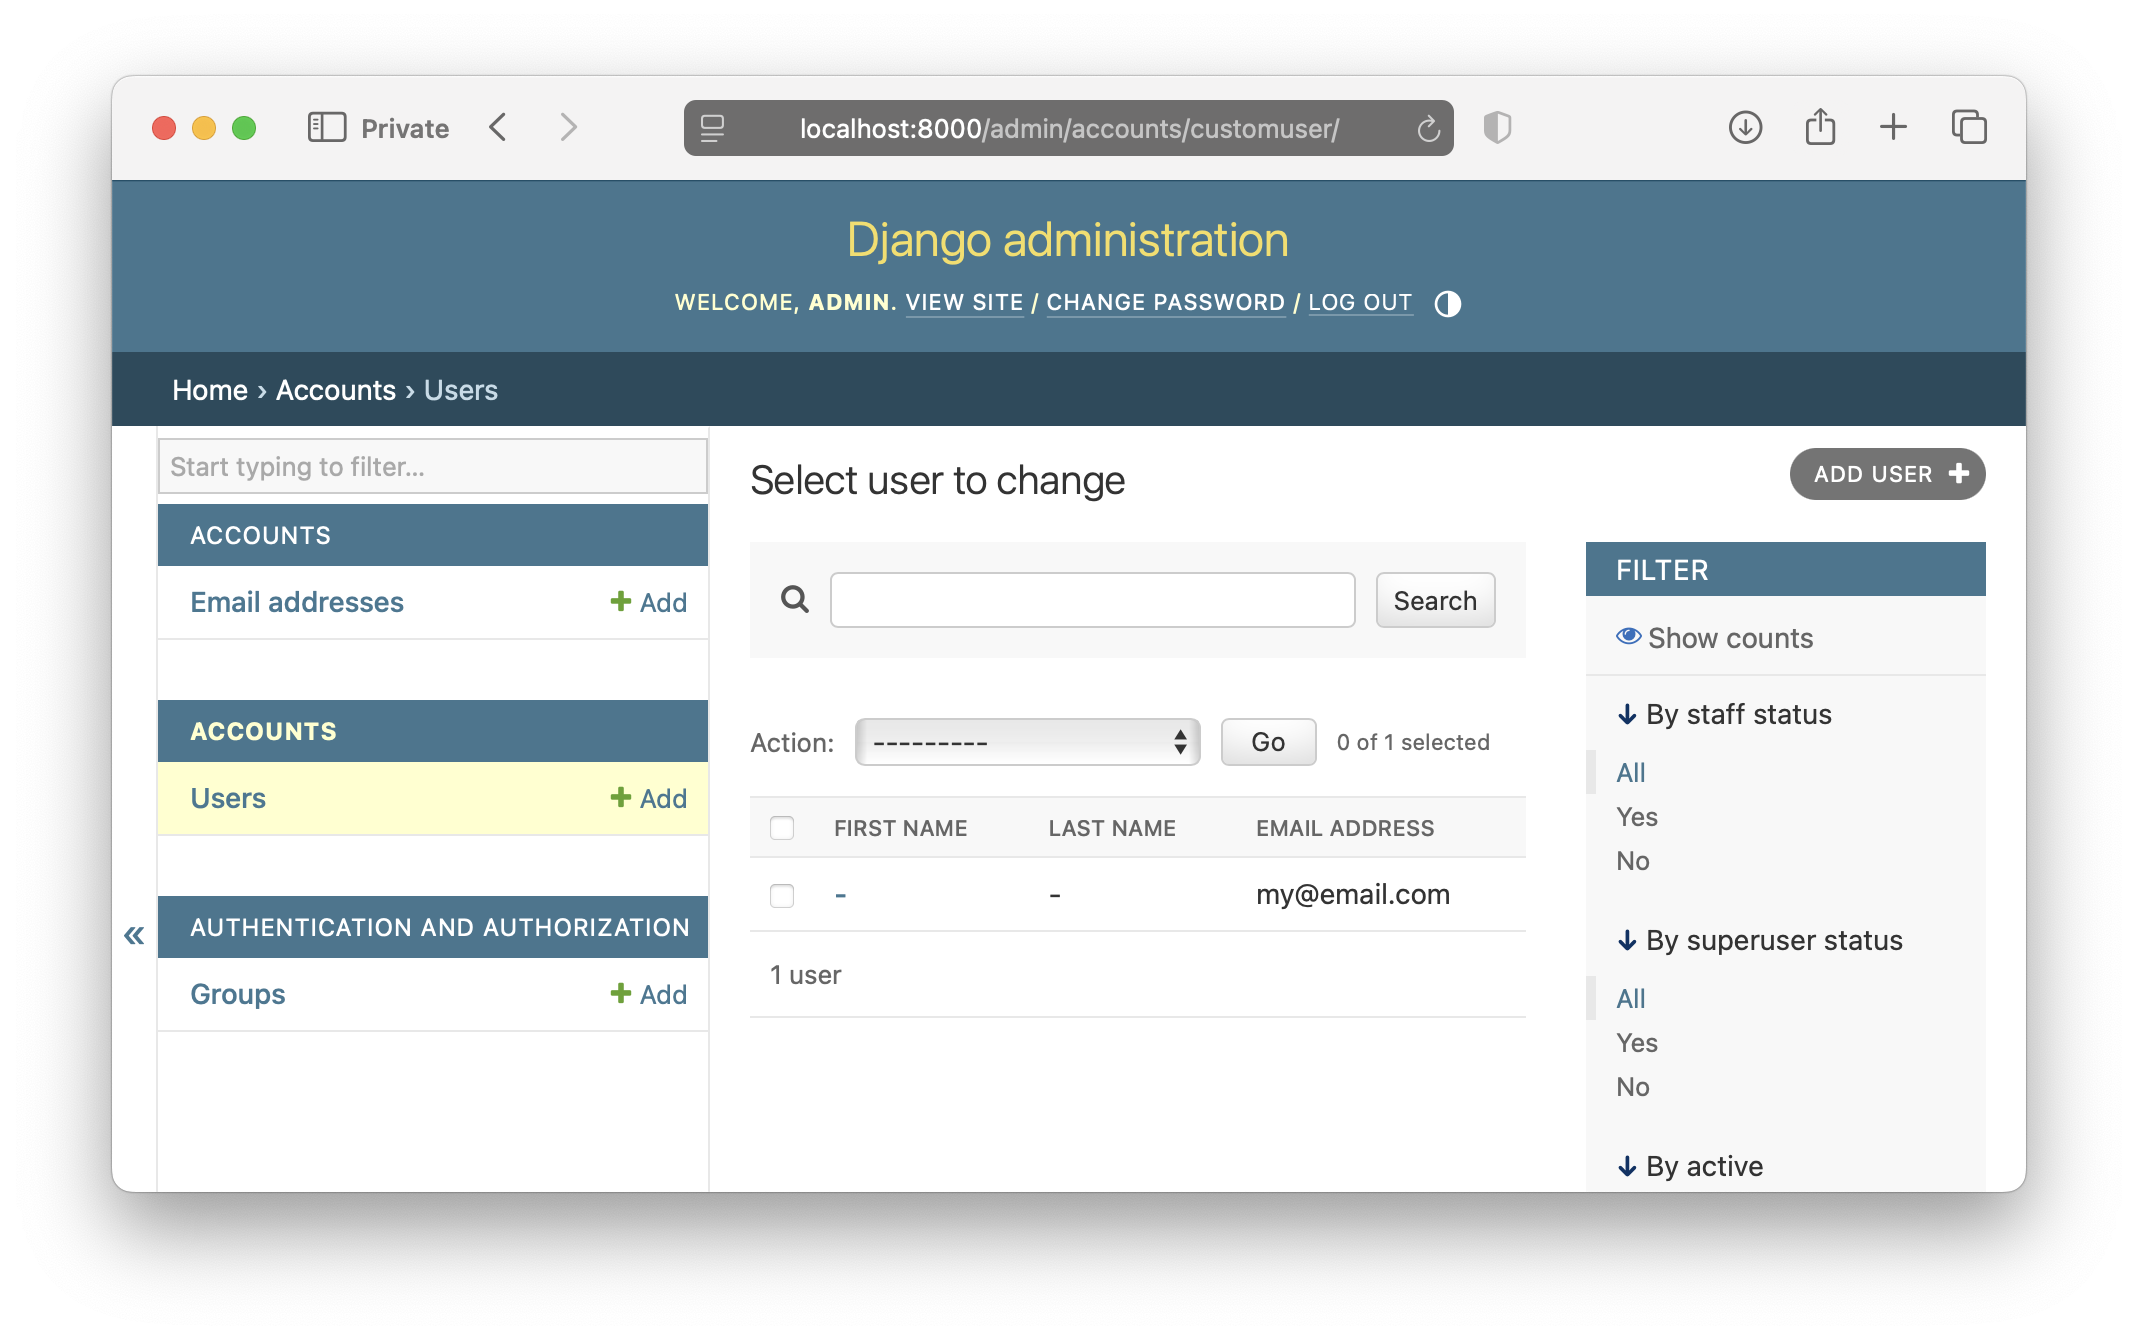Click the browser reload page icon
Image resolution: width=2138 pixels, height=1340 pixels.
pos(1428,128)
